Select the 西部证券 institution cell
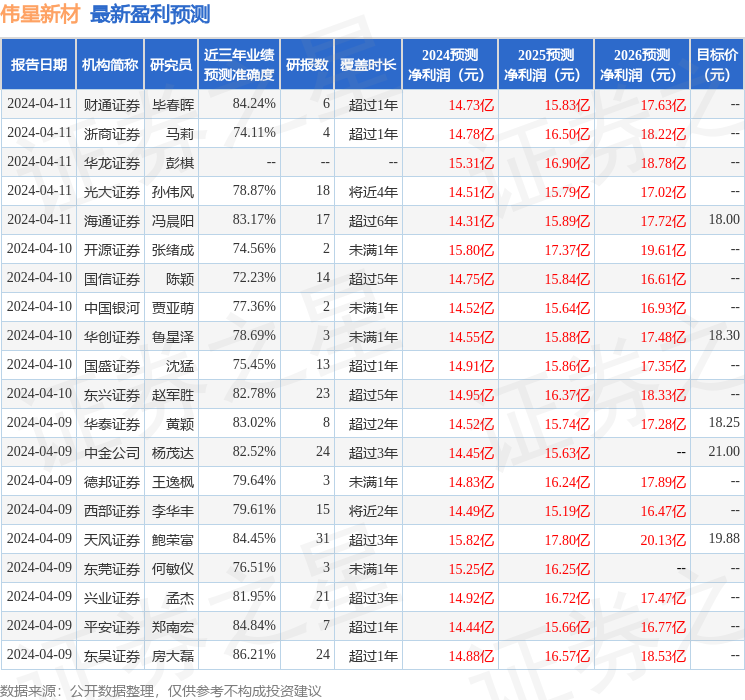This screenshot has height=700, width=745. [x=112, y=510]
